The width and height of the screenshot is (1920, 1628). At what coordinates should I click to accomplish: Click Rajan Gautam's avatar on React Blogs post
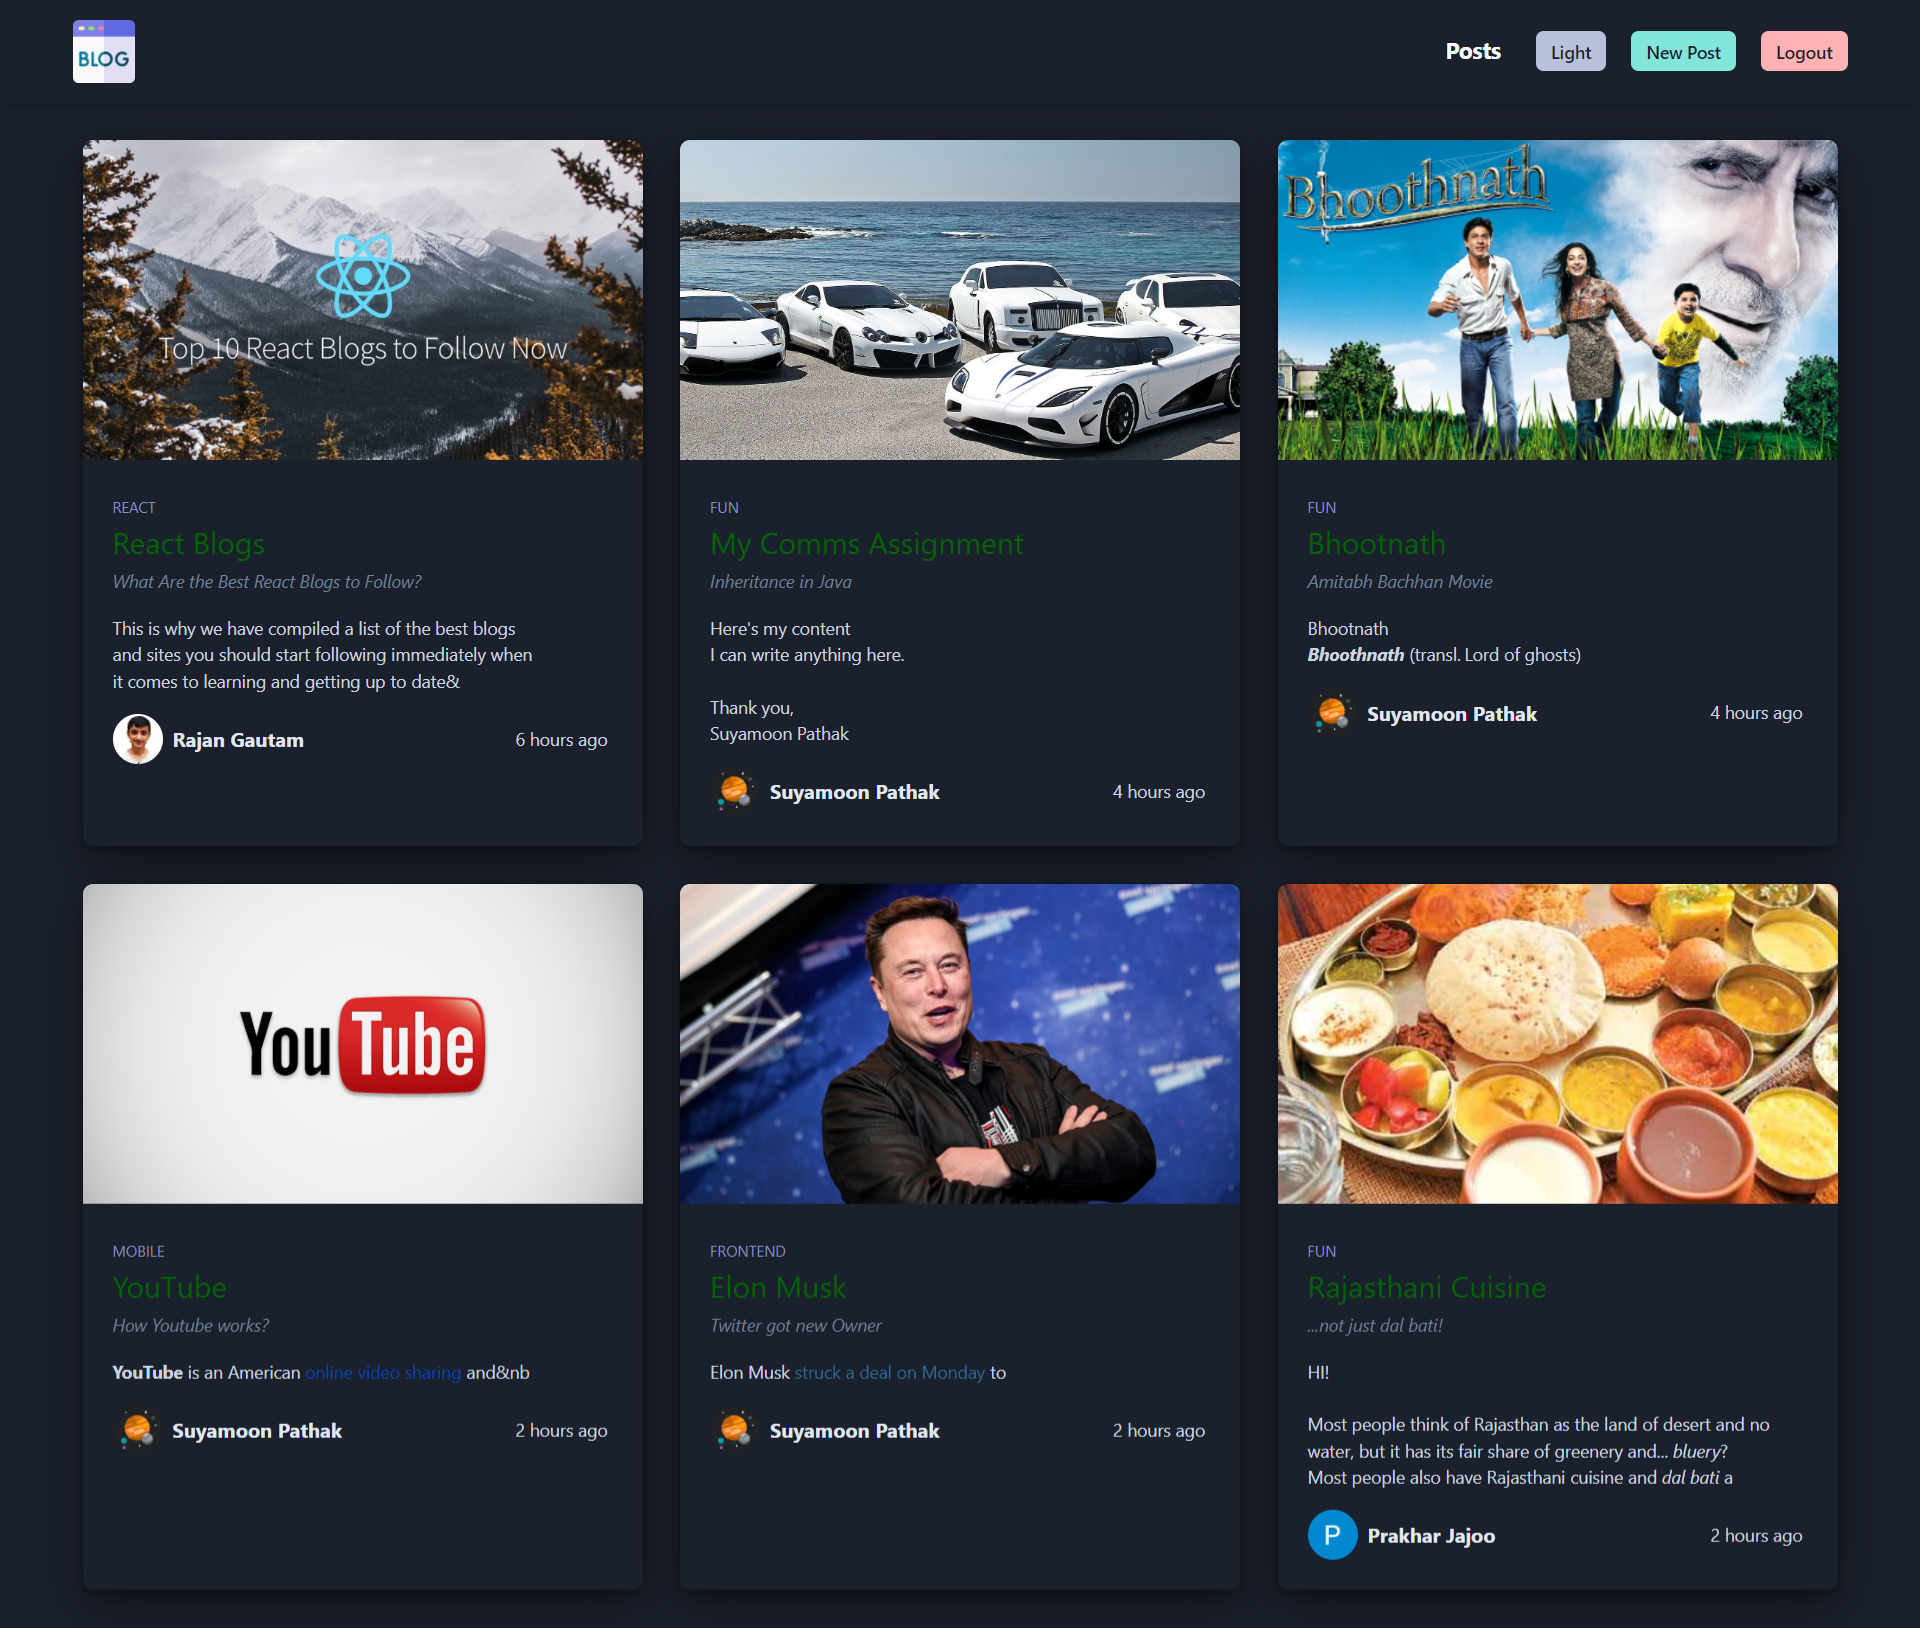point(137,739)
